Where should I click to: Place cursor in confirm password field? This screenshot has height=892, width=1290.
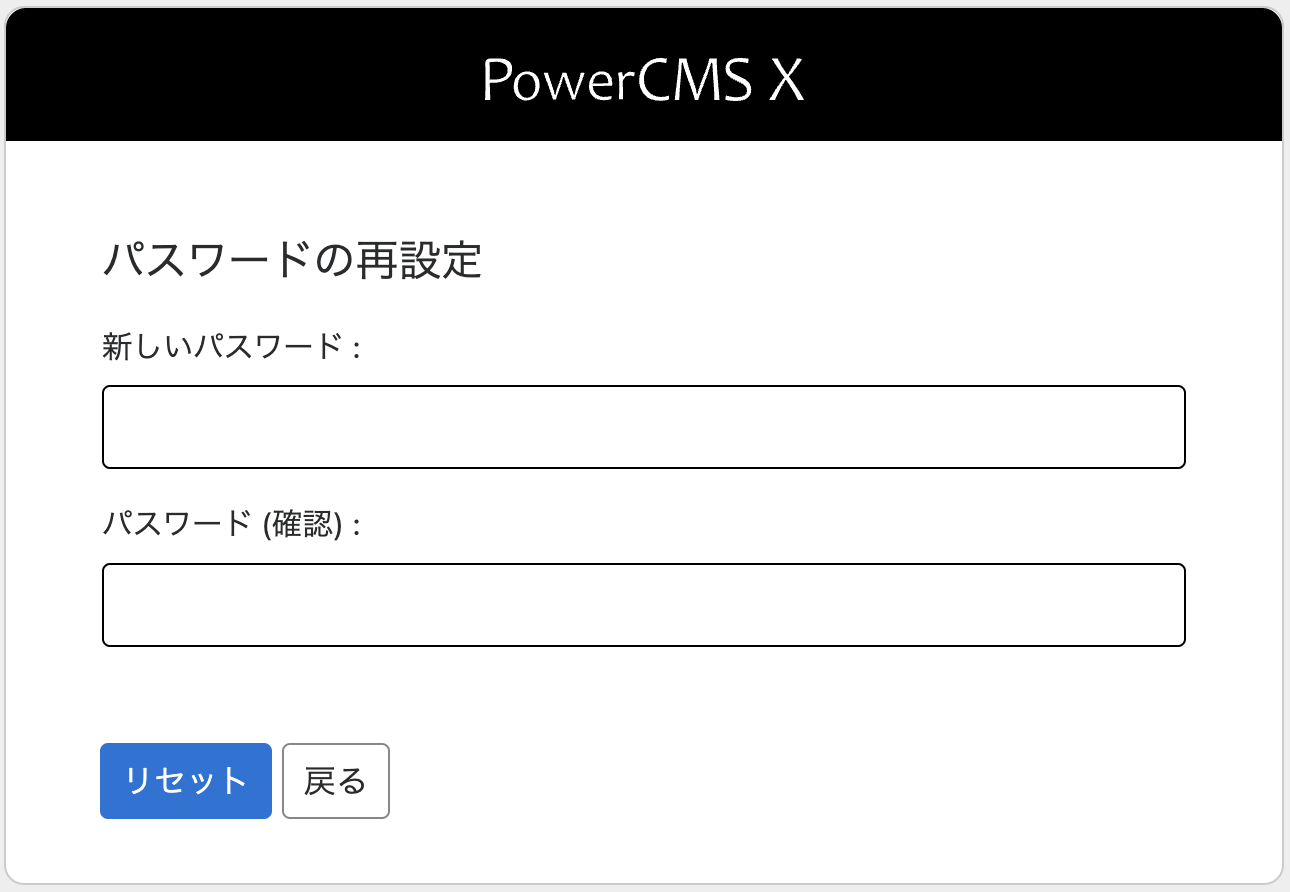pyautogui.click(x=644, y=605)
